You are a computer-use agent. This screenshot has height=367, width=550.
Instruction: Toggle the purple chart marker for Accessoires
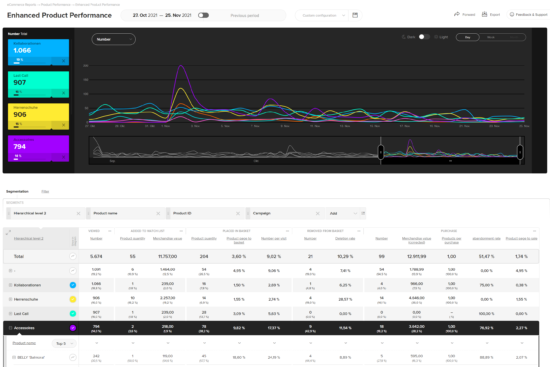(x=73, y=328)
